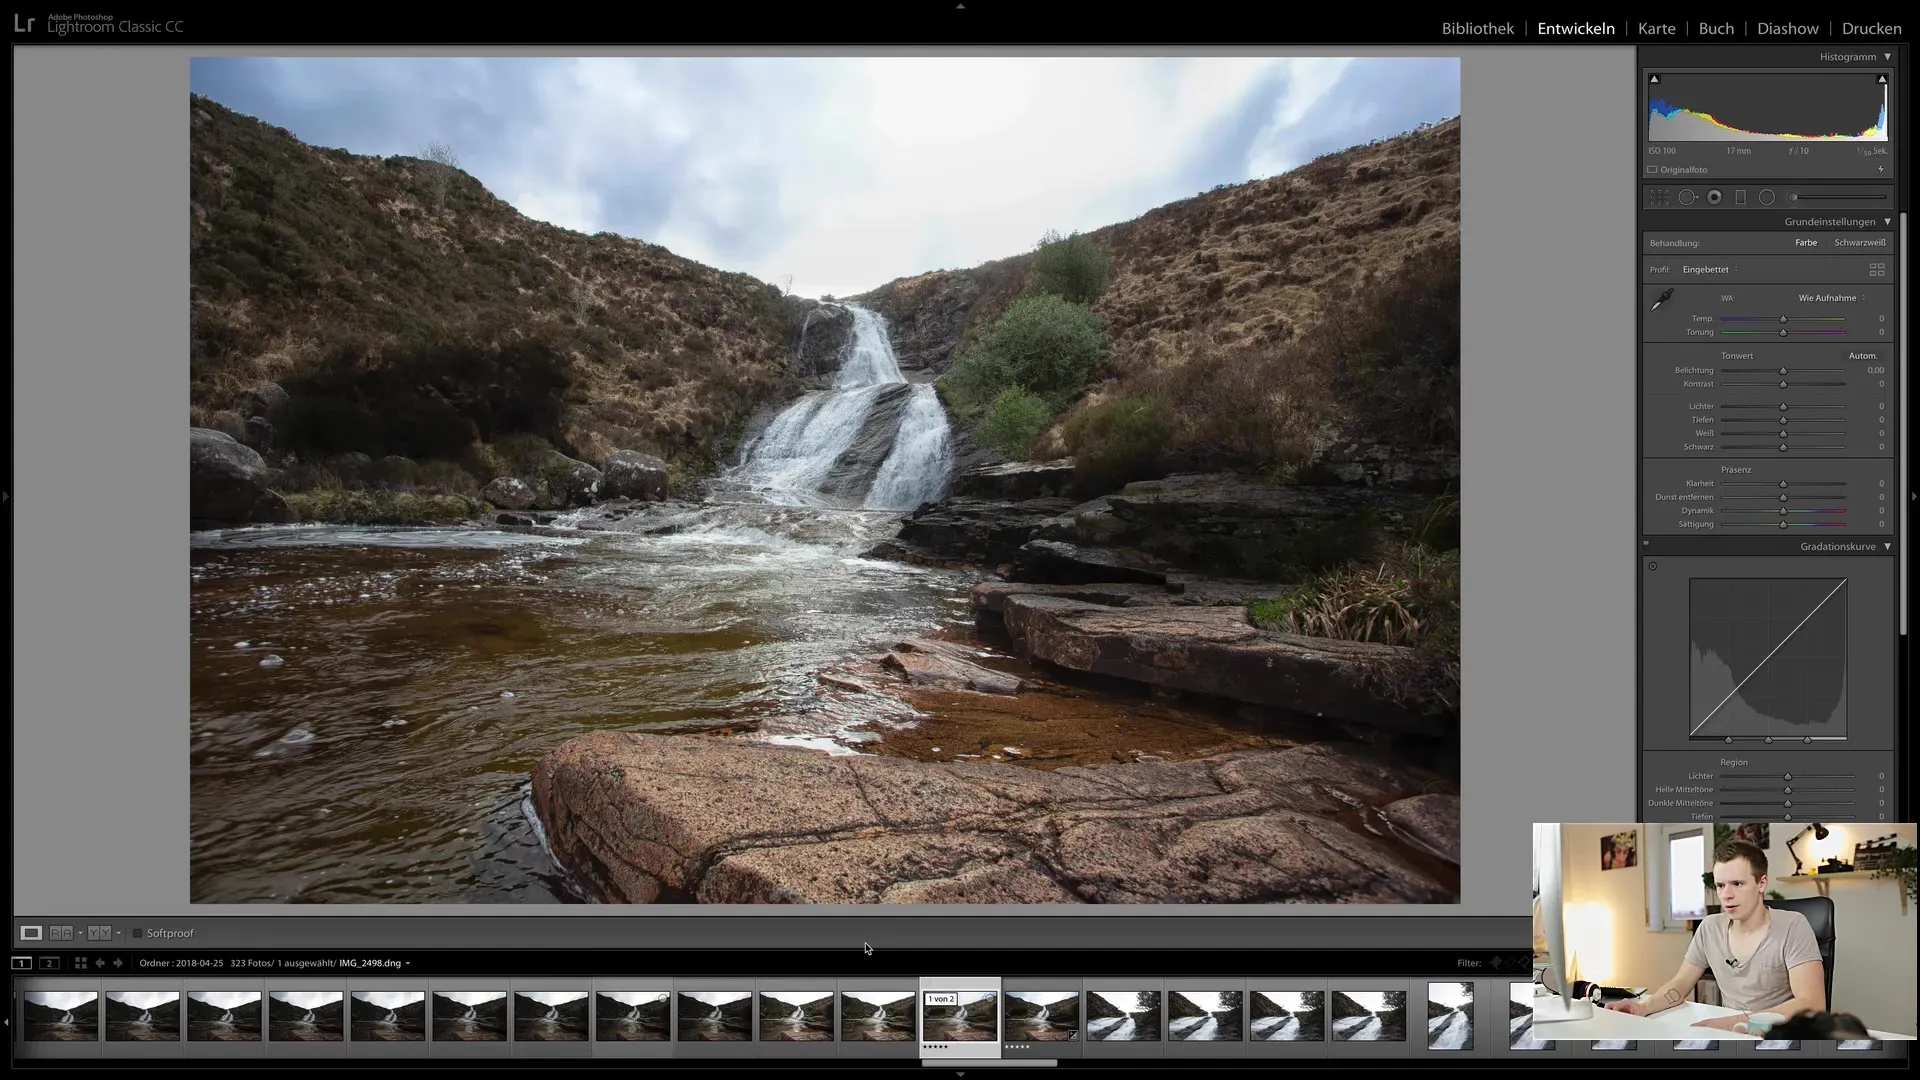1920x1080 pixels.
Task: Set treatment to Schwarzweiß
Action: tap(1860, 243)
